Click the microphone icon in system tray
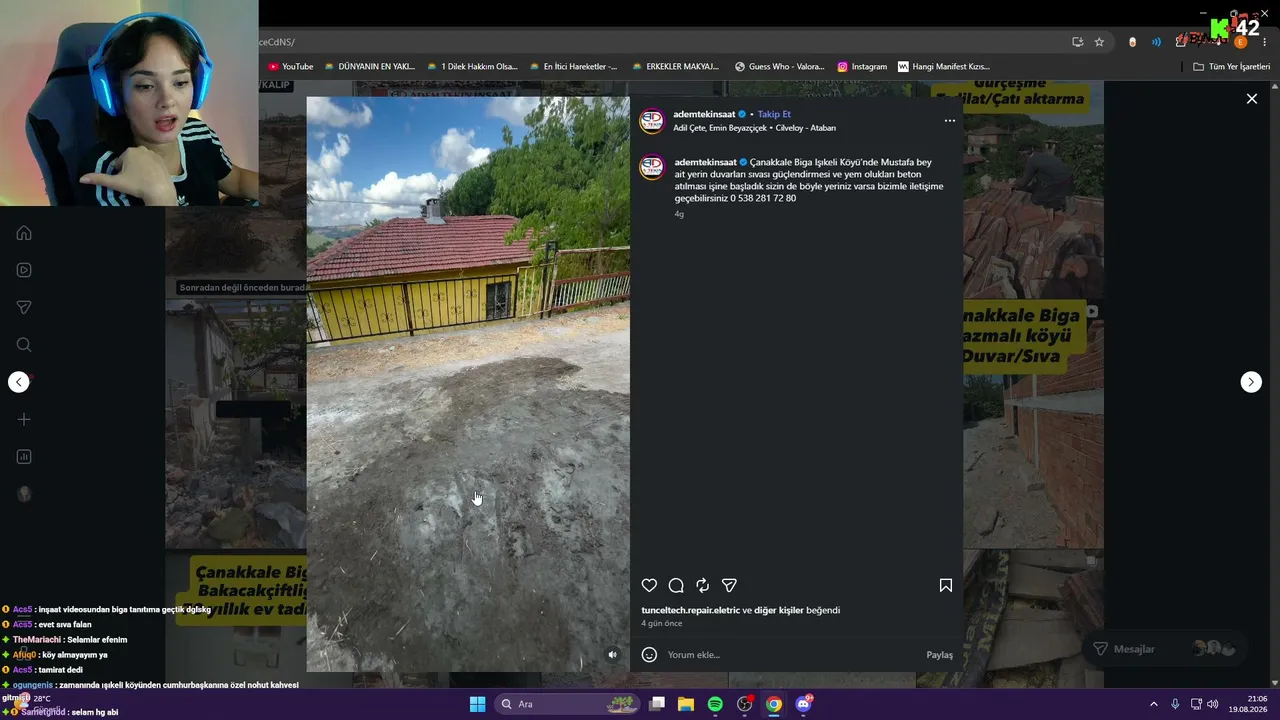The height and width of the screenshot is (720, 1280). 1175,704
